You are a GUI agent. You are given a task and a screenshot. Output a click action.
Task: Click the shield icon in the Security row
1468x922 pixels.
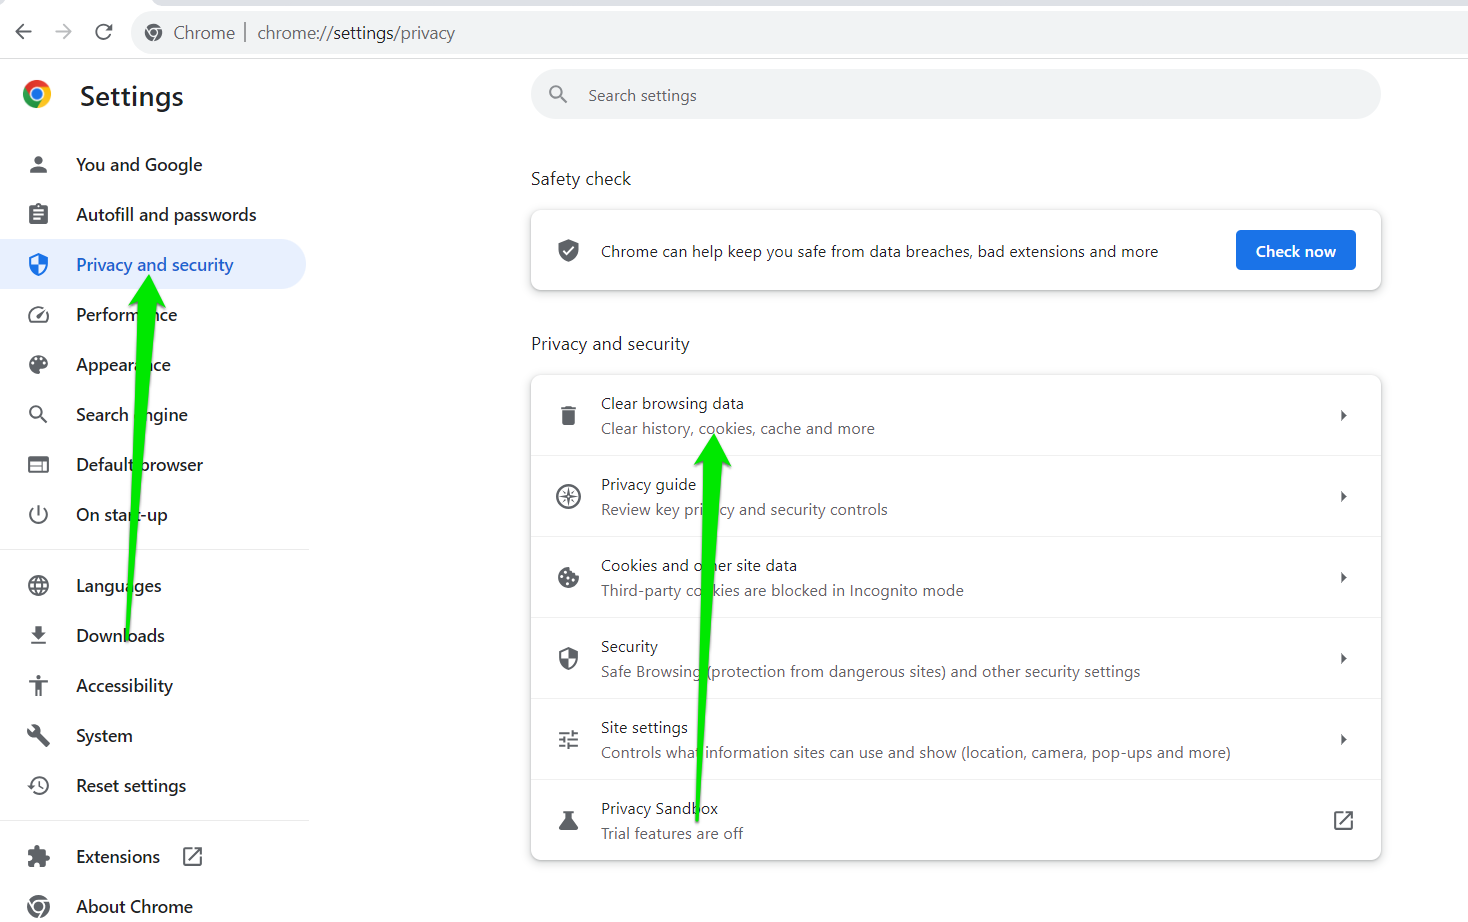[x=568, y=658]
